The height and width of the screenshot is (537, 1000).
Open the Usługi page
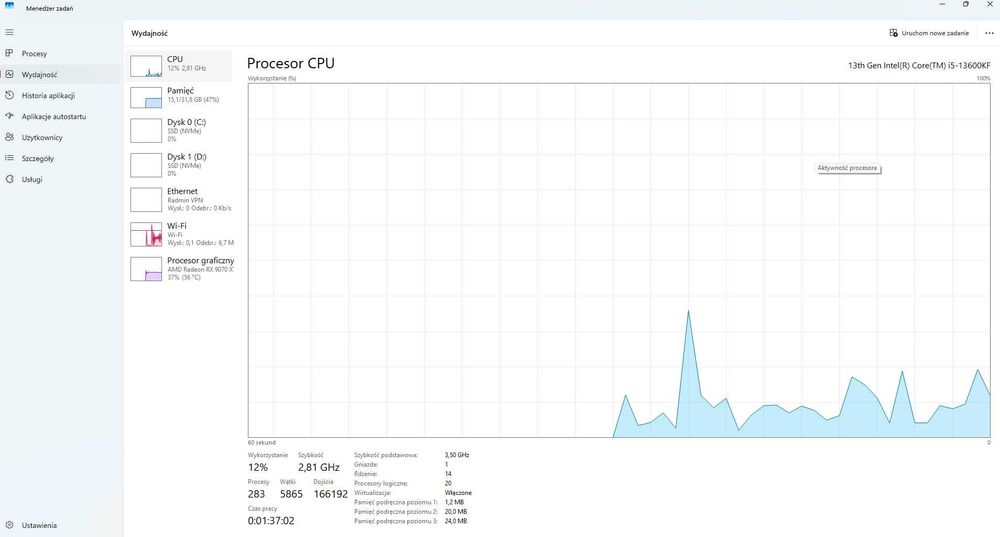pyautogui.click(x=32, y=180)
